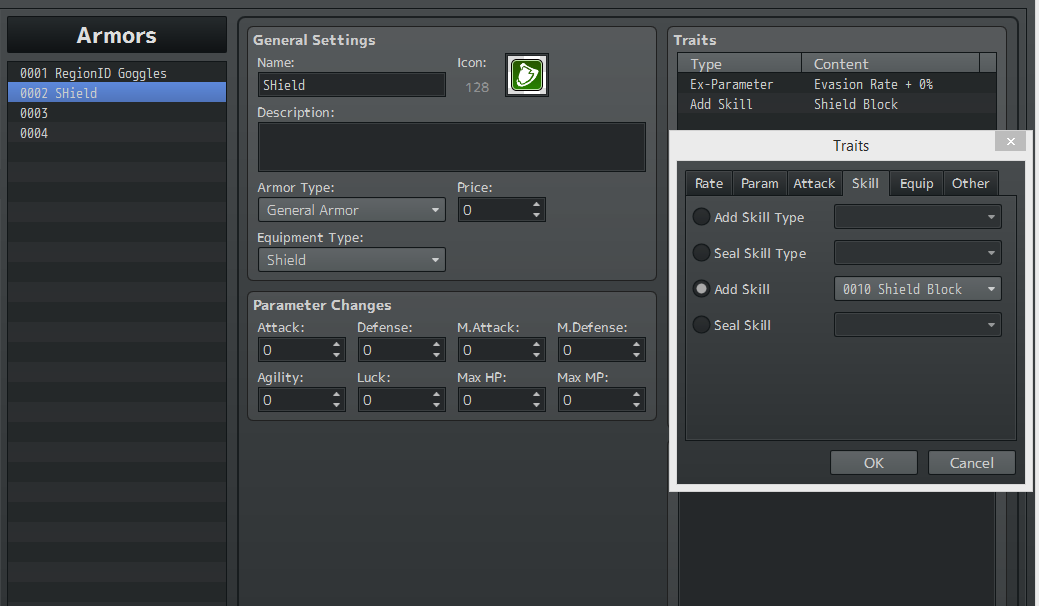Image resolution: width=1039 pixels, height=606 pixels.
Task: Click the icon index number 128
Action: 477,87
